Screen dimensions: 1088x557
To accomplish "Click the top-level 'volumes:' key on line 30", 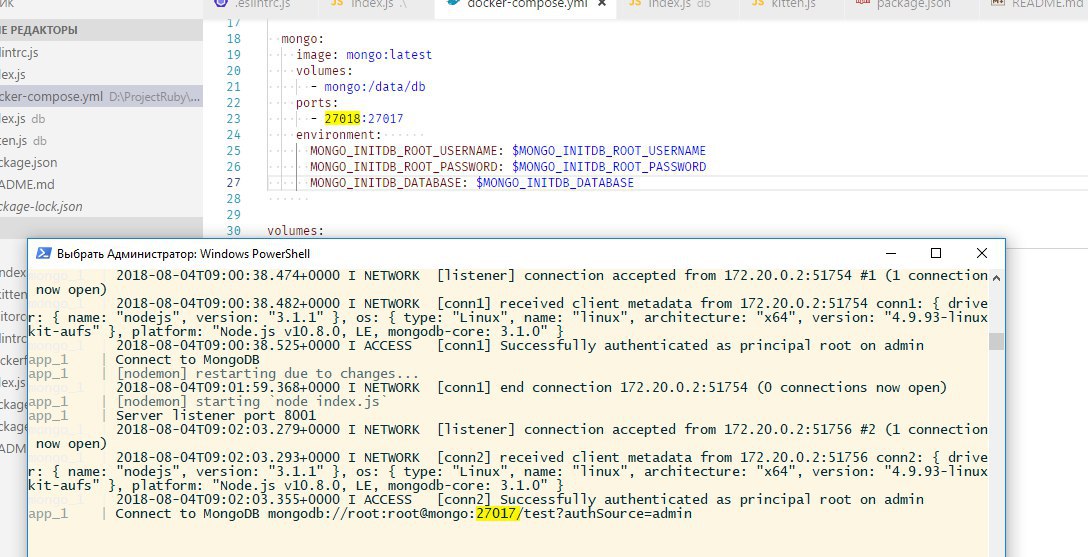I will (296, 230).
